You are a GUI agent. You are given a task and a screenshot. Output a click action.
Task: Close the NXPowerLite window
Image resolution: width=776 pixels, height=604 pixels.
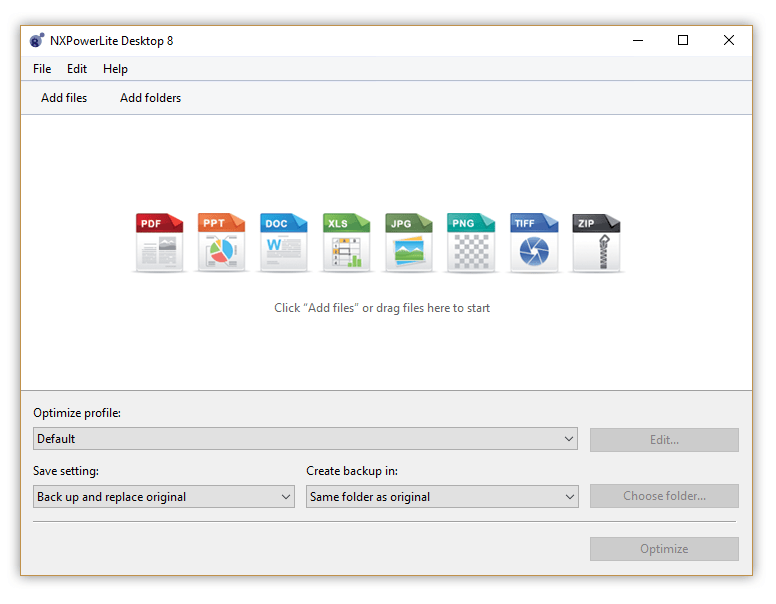(x=728, y=40)
